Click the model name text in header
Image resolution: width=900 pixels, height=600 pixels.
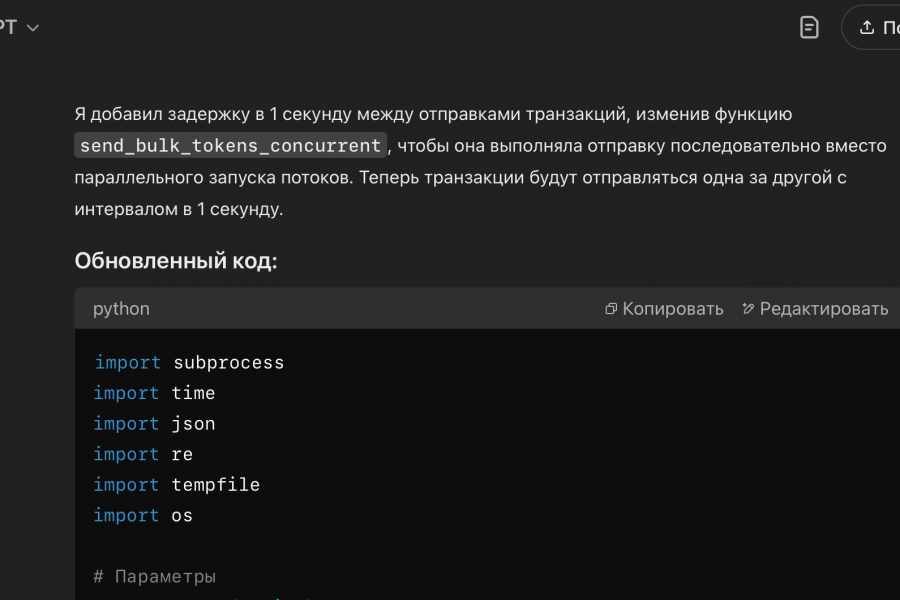click(9, 27)
